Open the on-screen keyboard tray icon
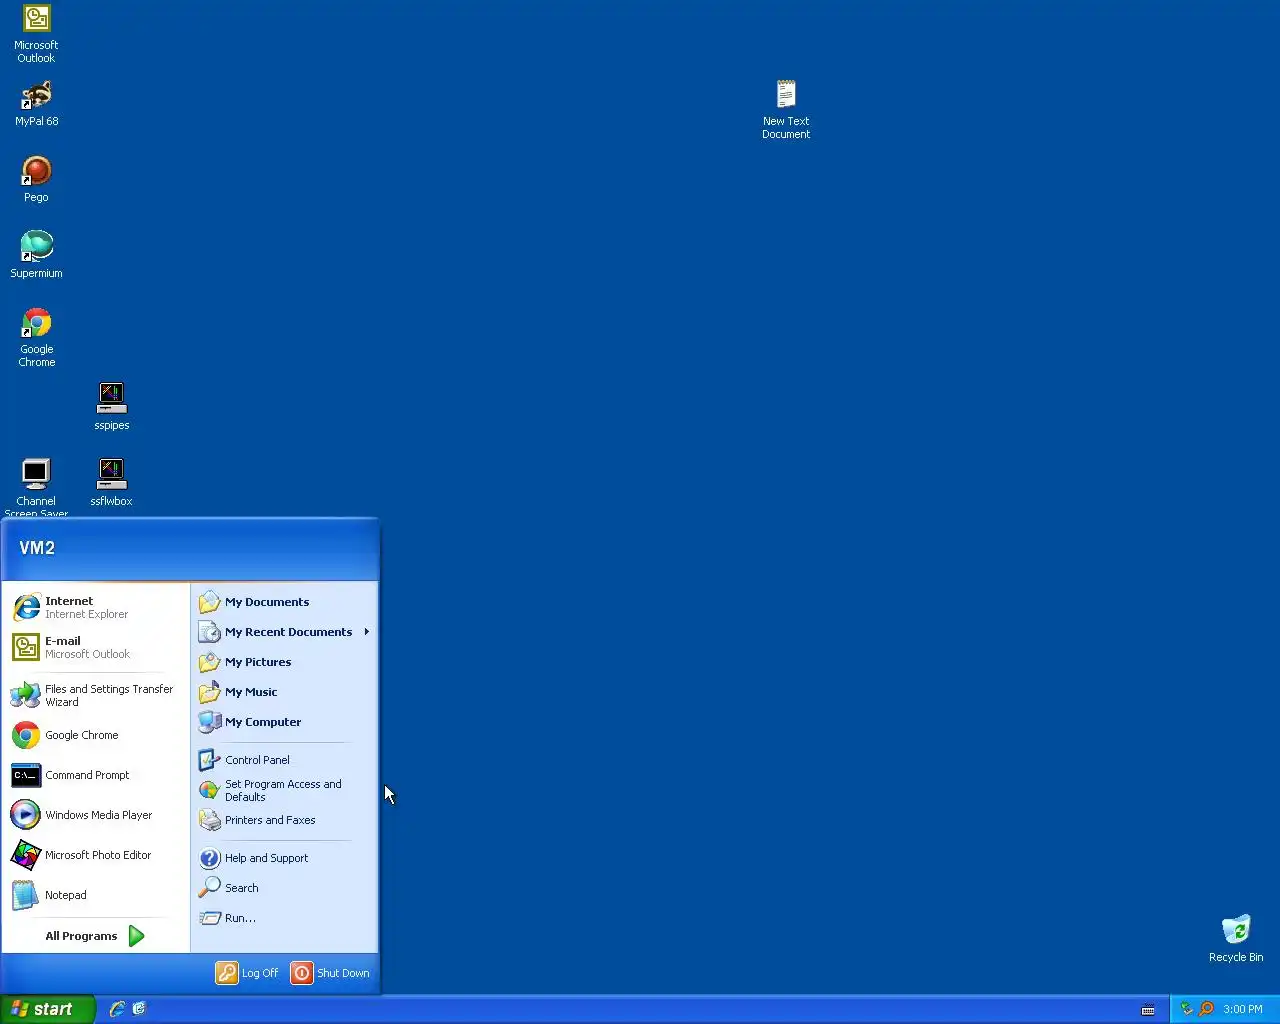The height and width of the screenshot is (1024, 1280). (x=1148, y=1010)
